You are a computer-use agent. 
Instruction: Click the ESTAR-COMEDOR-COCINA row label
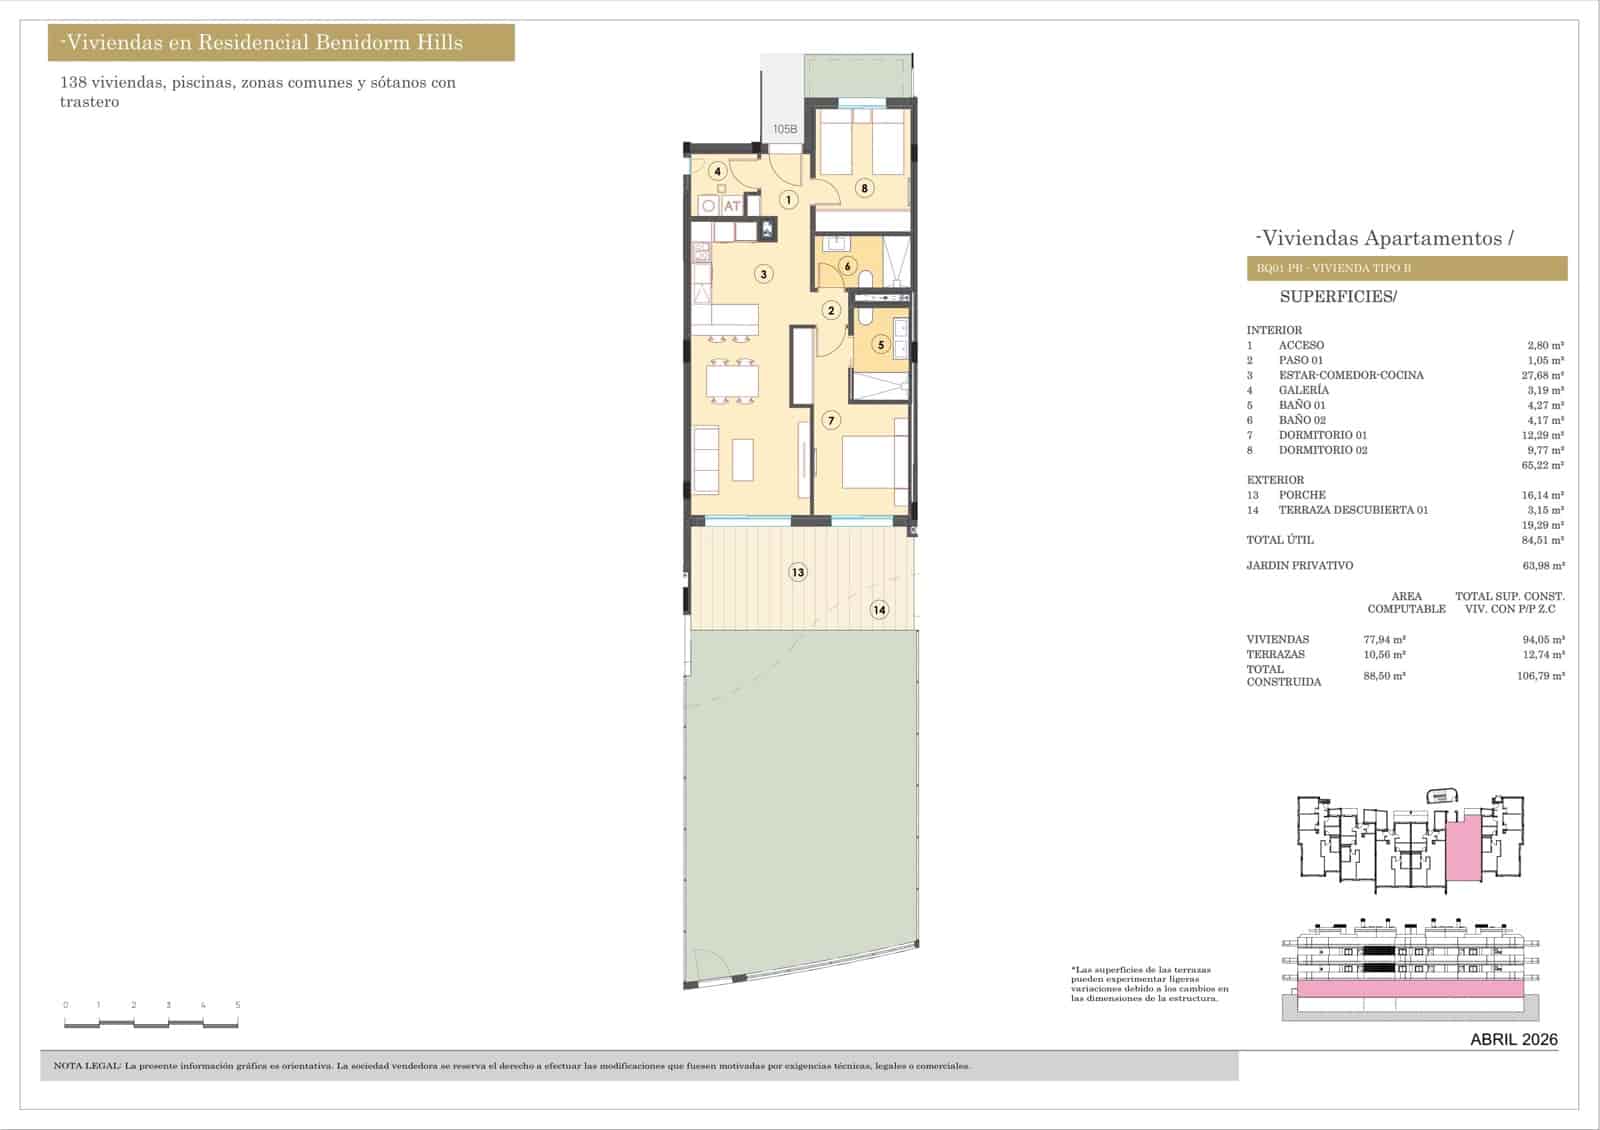(1351, 375)
